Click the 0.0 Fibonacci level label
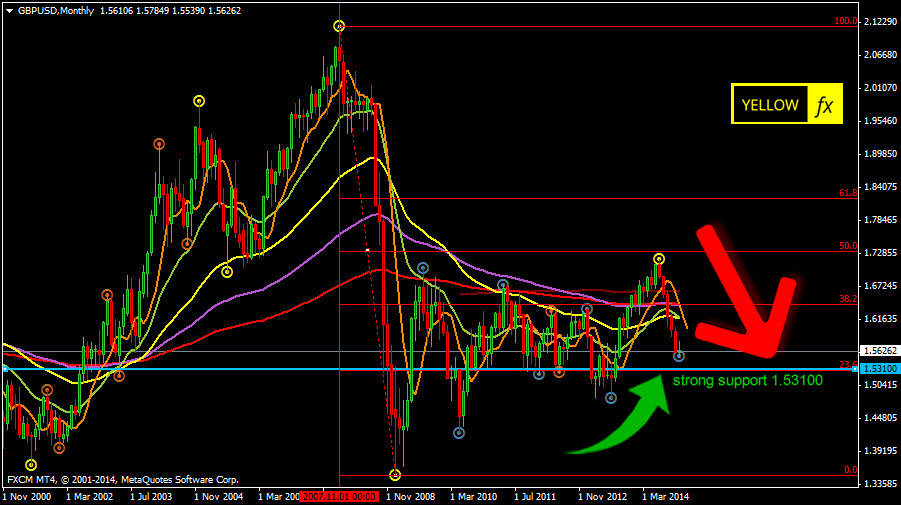 (x=849, y=469)
